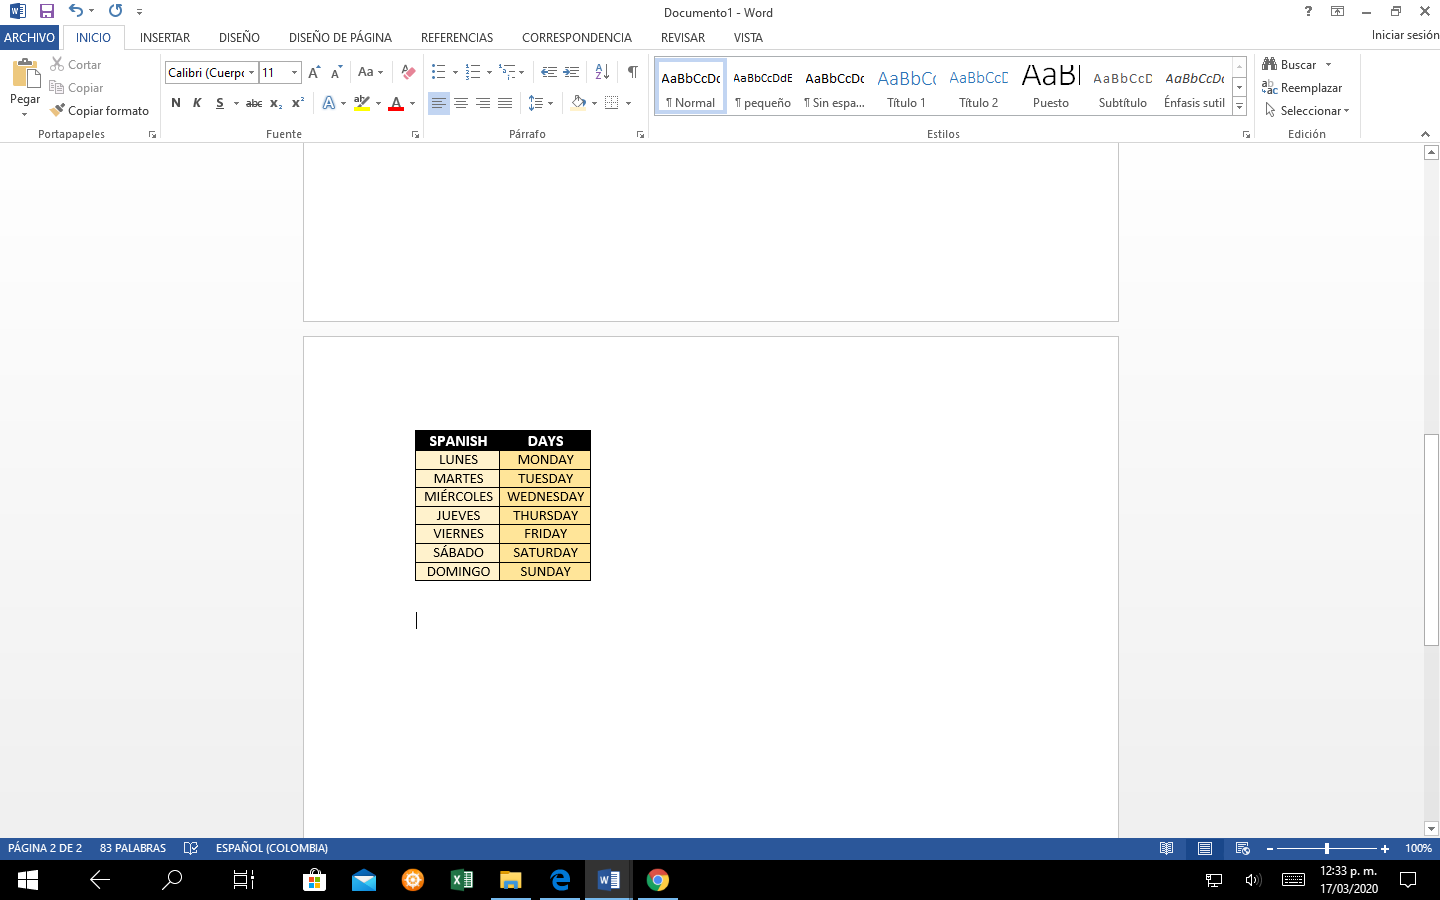Justify paragraph text
Viewport: 1440px width, 900px height.
click(x=505, y=103)
